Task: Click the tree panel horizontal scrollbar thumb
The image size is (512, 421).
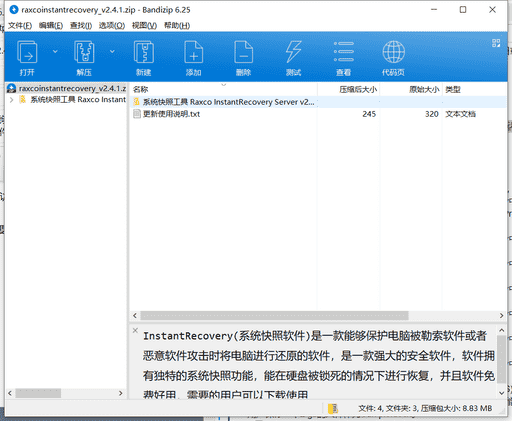Action: coord(38,393)
